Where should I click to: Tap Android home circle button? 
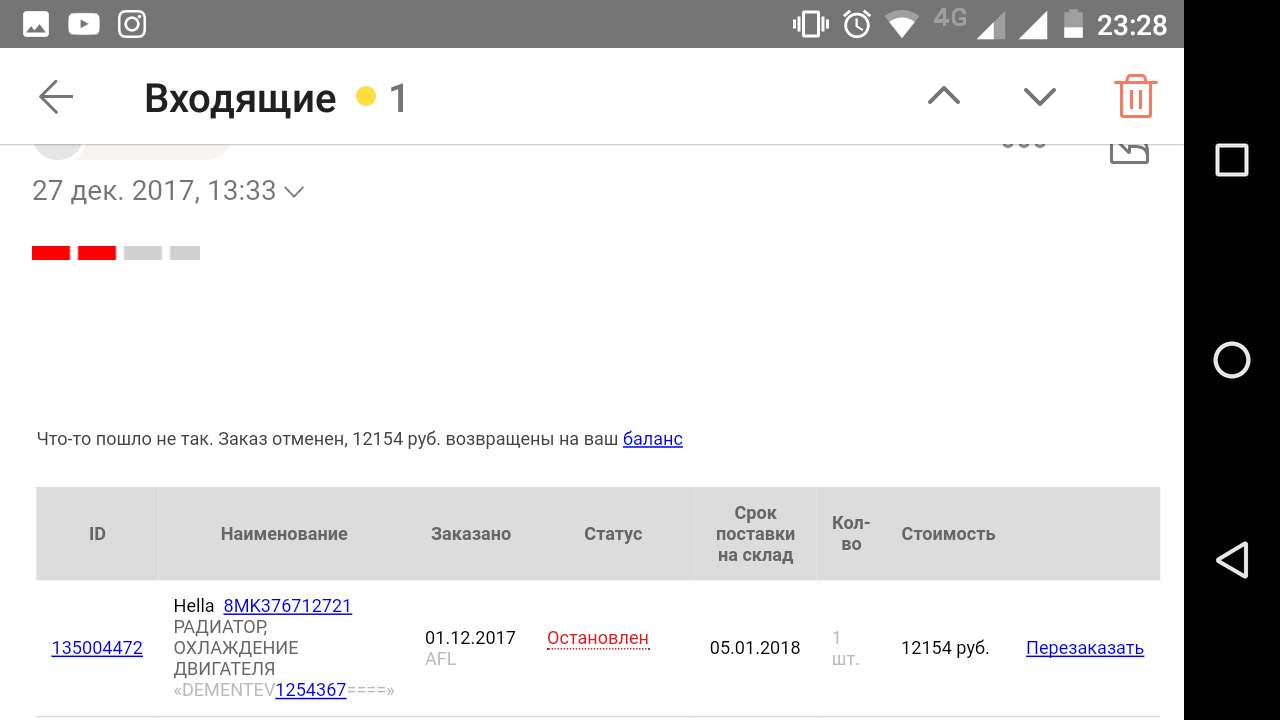click(x=1232, y=360)
